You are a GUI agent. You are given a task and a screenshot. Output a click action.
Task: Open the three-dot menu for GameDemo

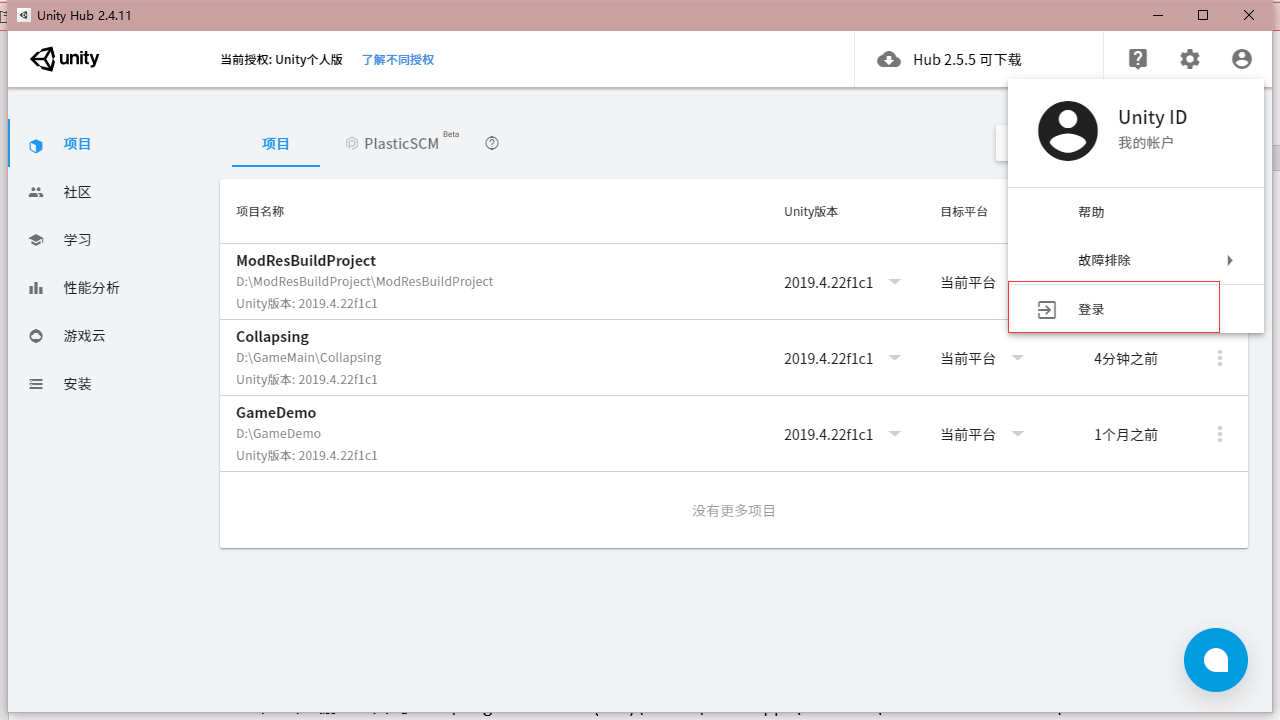pyautogui.click(x=1220, y=434)
